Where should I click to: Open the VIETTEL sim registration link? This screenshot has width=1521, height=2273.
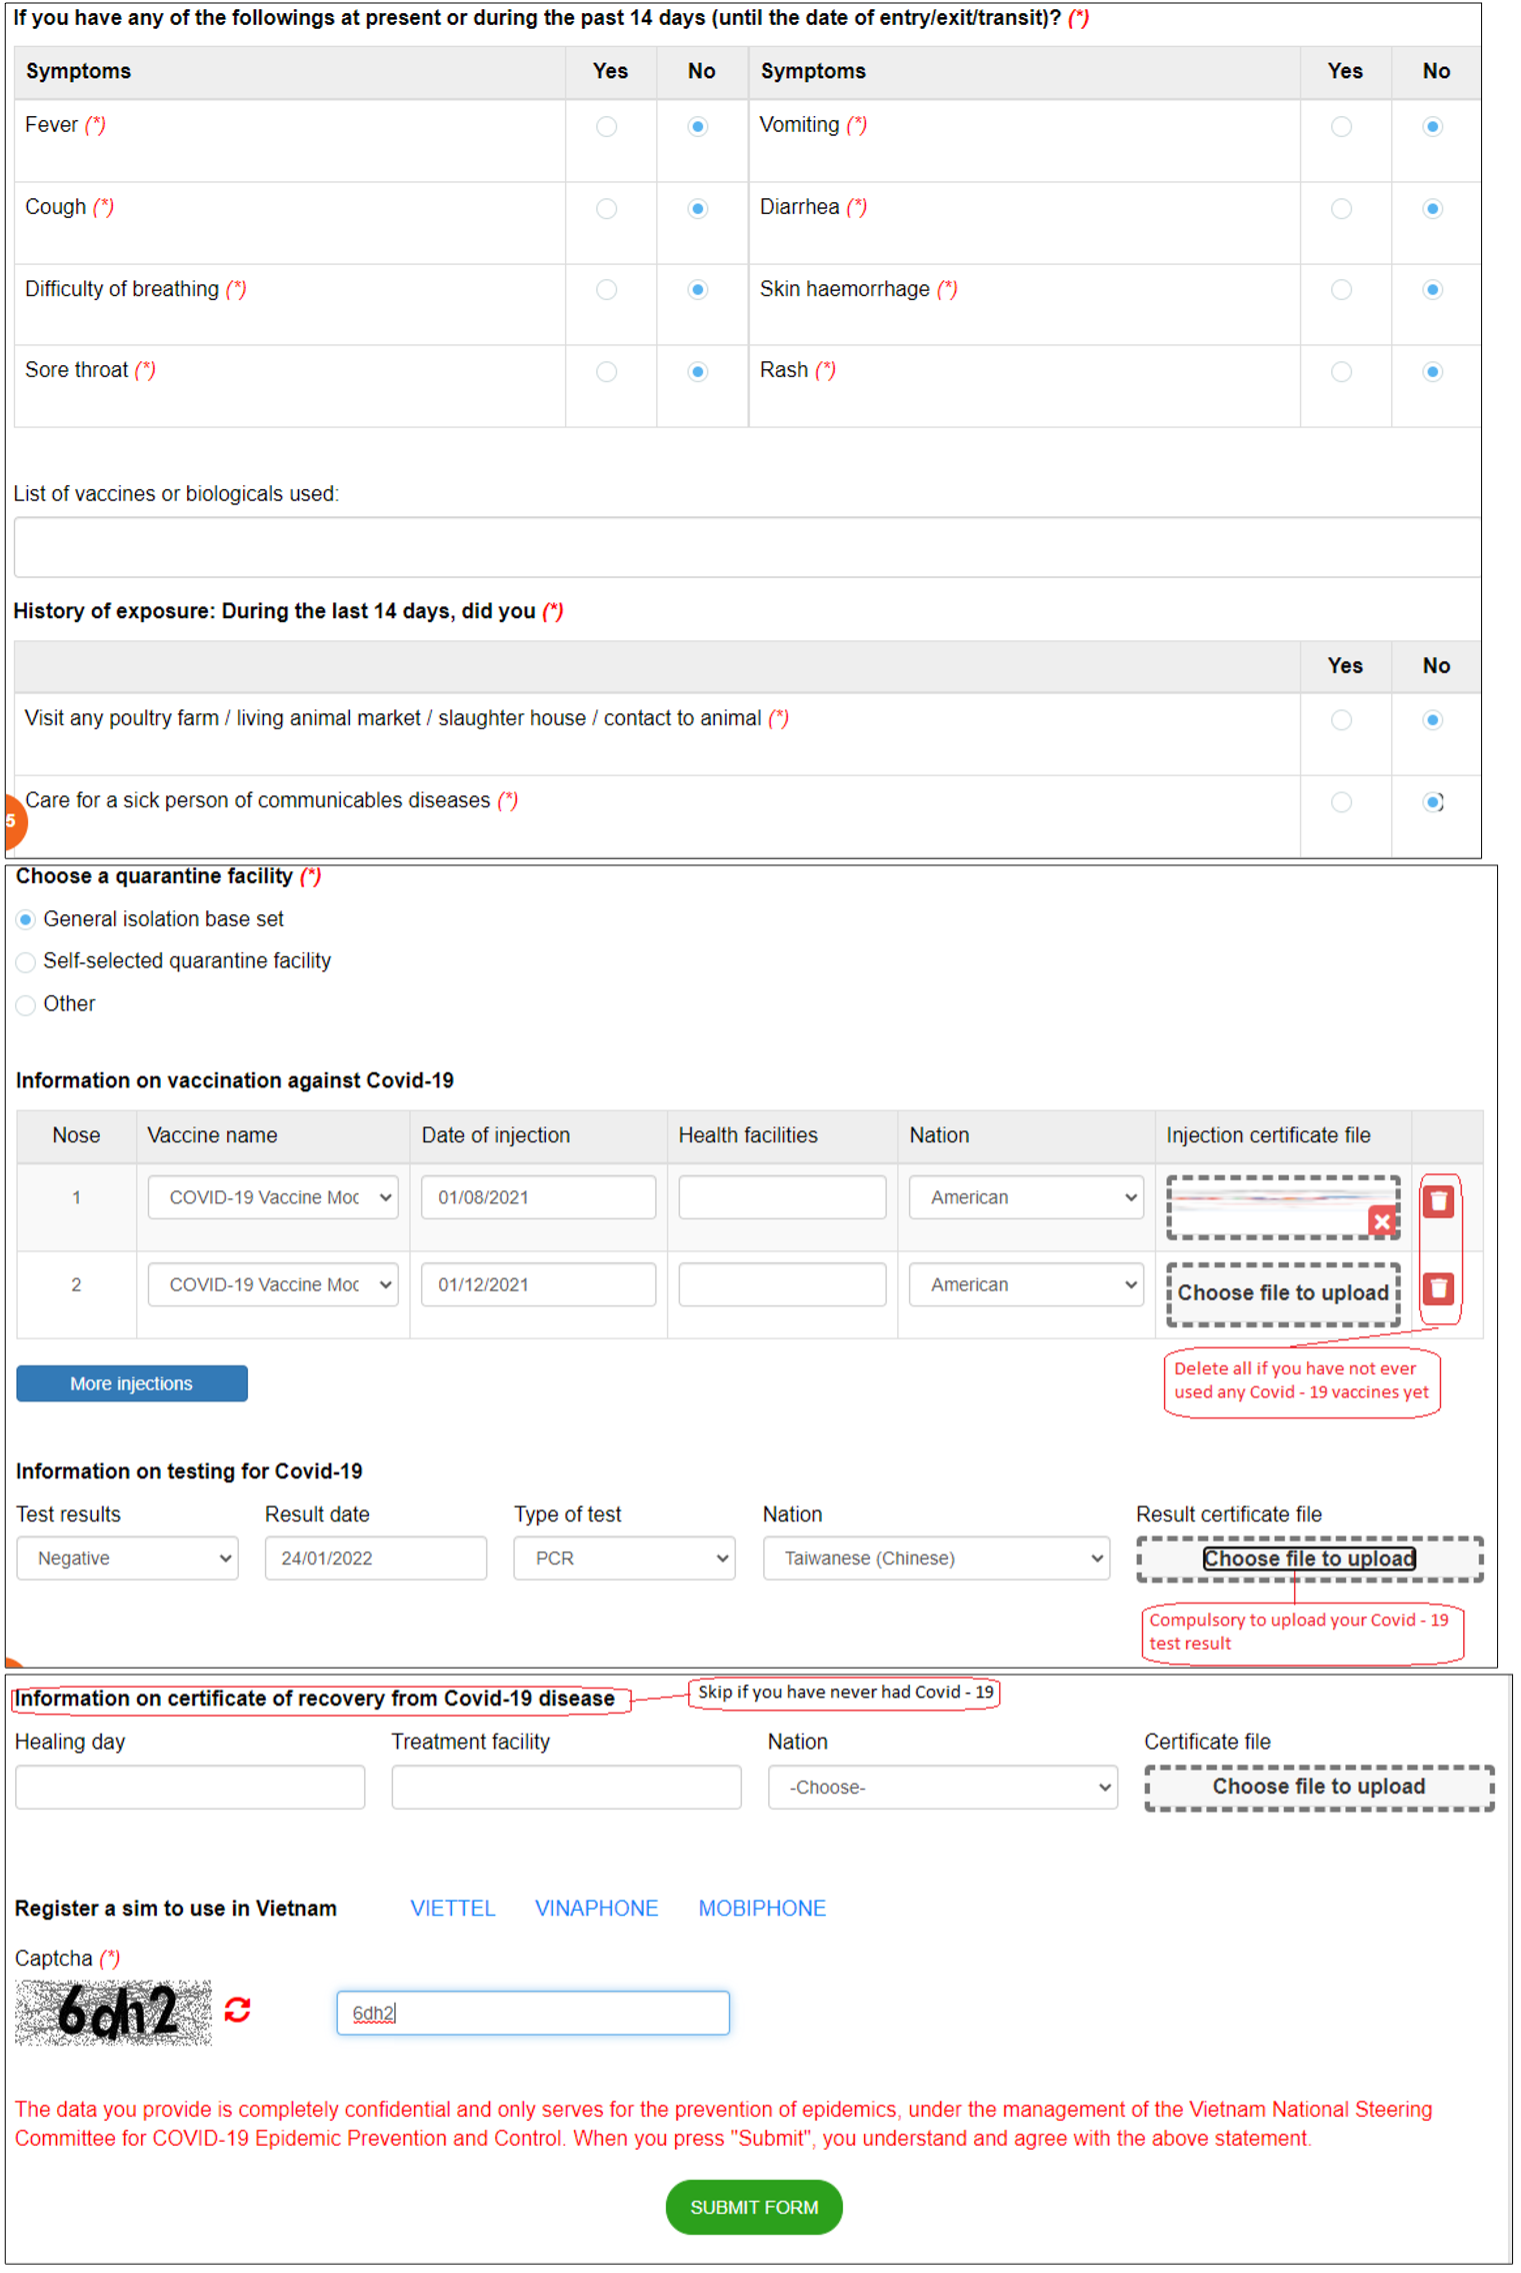(452, 1908)
